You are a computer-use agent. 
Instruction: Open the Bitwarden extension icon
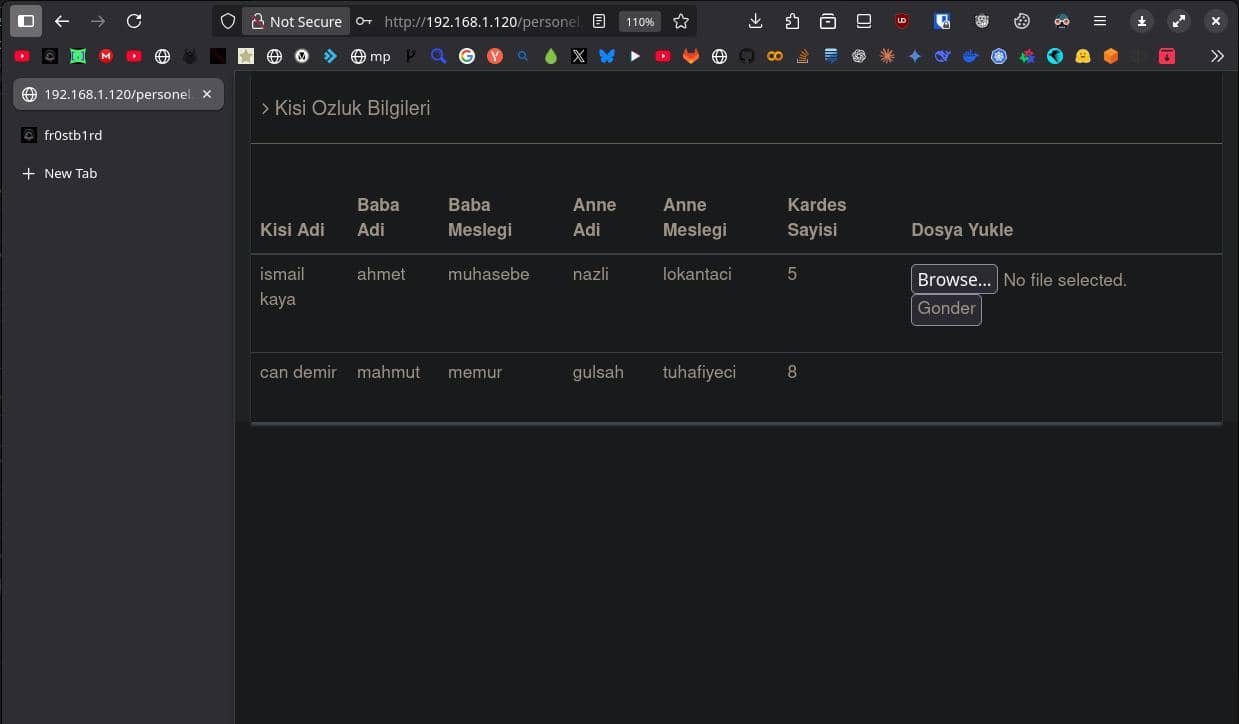coord(942,21)
